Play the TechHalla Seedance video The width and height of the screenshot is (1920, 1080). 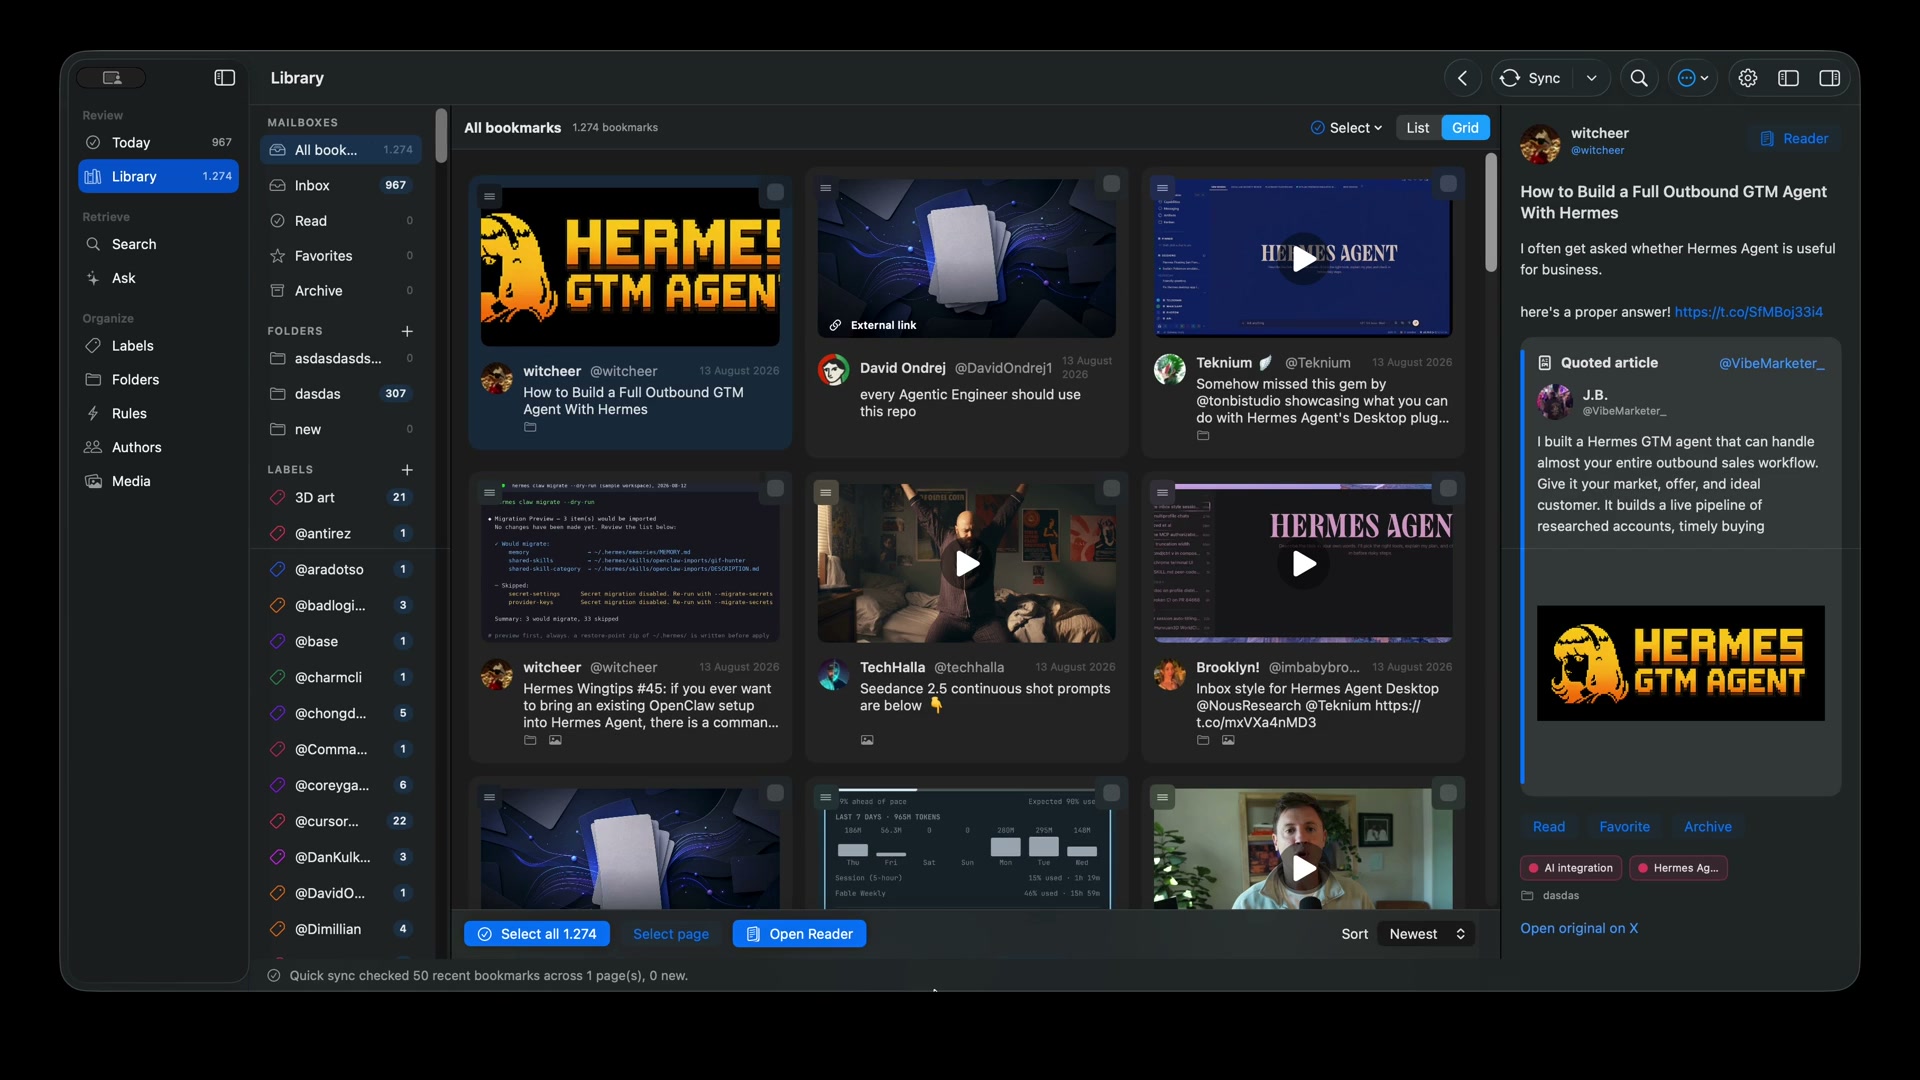(x=966, y=564)
